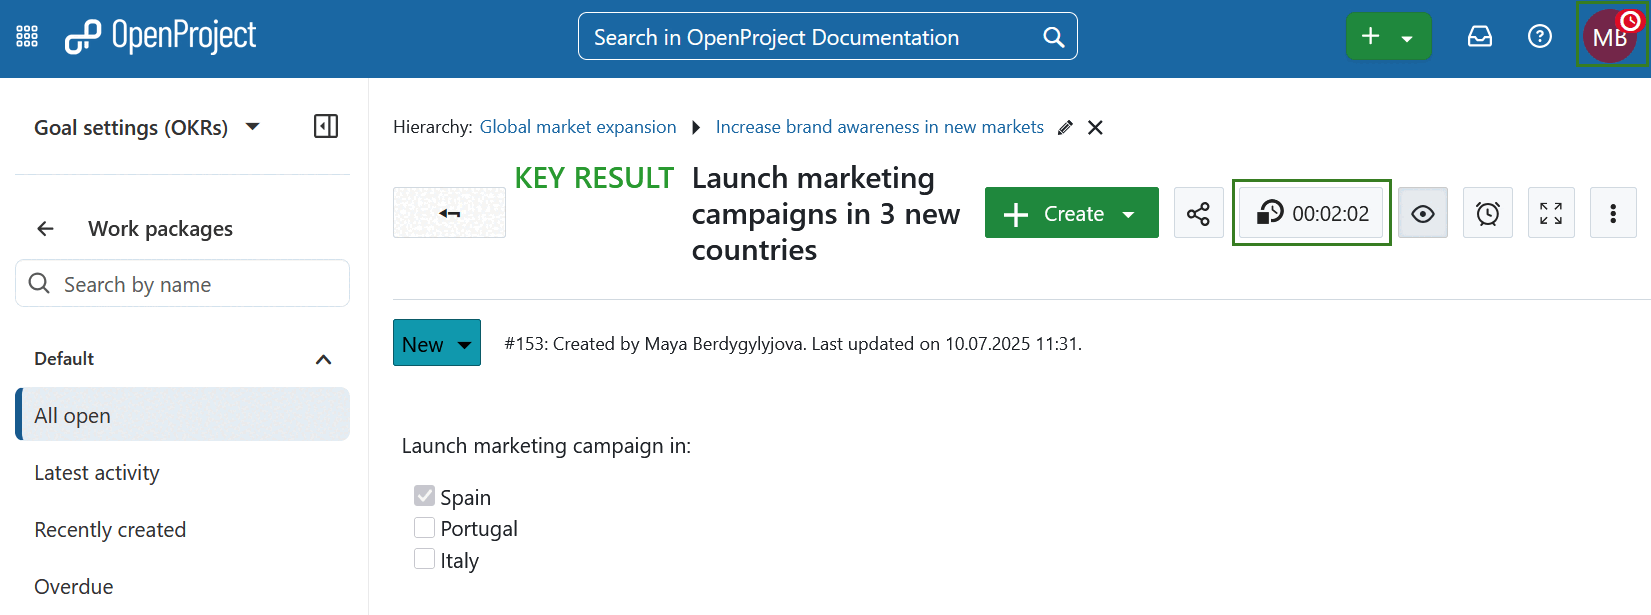Toggle watch work package eye button

(x=1422, y=213)
